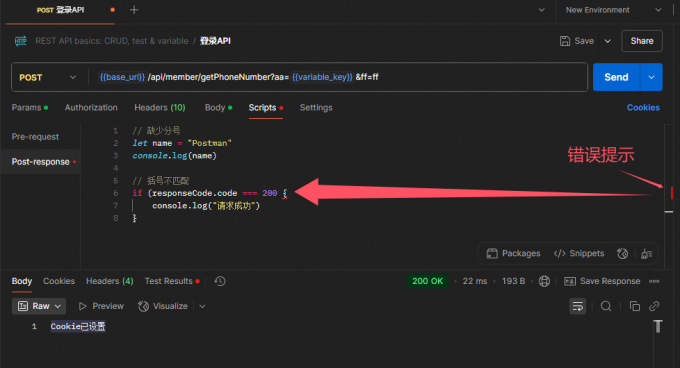
Task: Click the beautify code icon beside Postbot
Action: click(647, 254)
